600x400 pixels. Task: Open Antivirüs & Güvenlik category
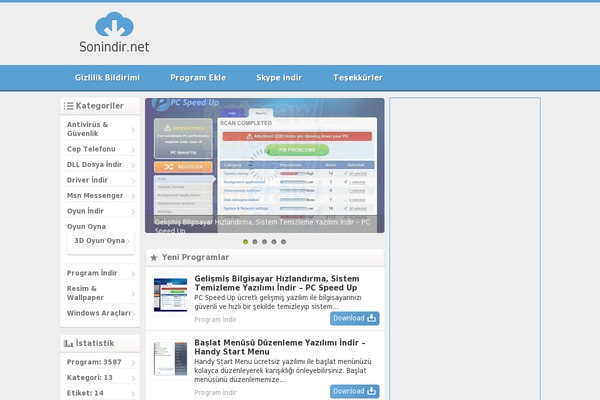click(88, 129)
